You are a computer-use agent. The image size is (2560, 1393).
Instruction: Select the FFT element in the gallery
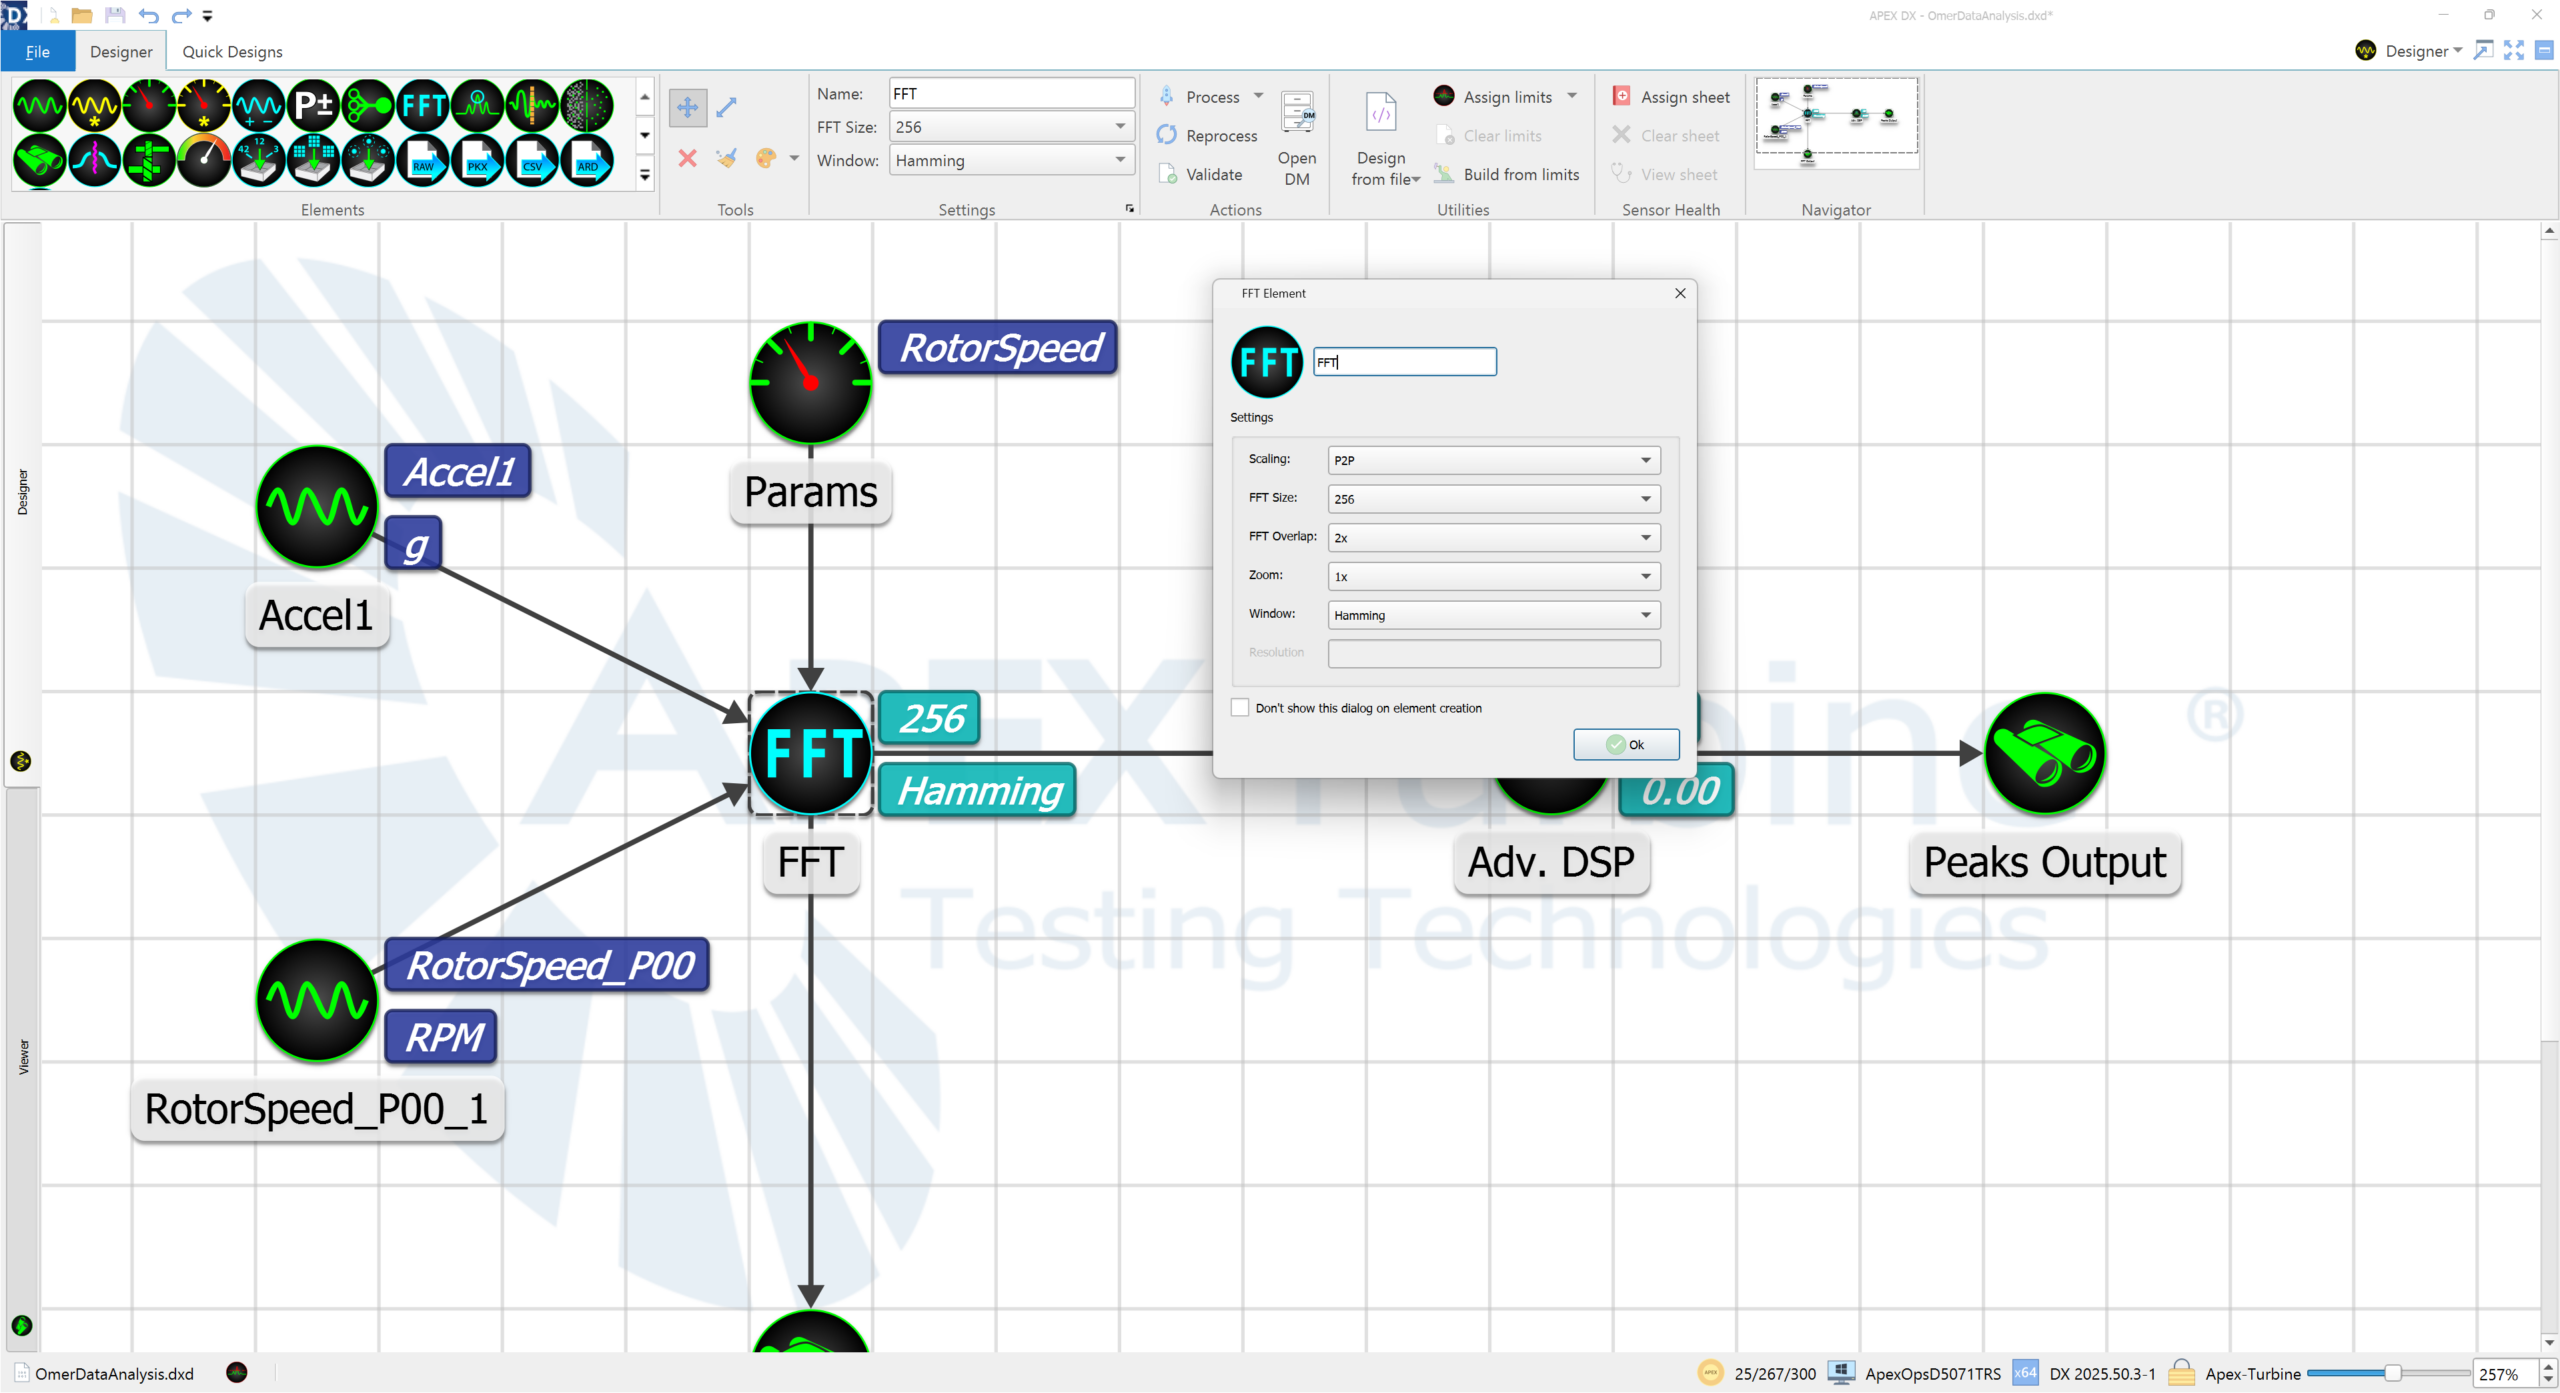tap(424, 105)
